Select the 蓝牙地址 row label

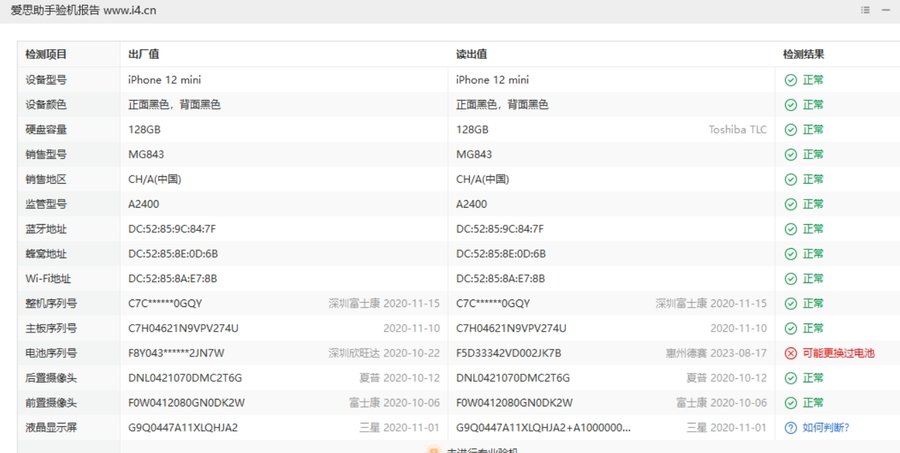pyautogui.click(x=46, y=229)
